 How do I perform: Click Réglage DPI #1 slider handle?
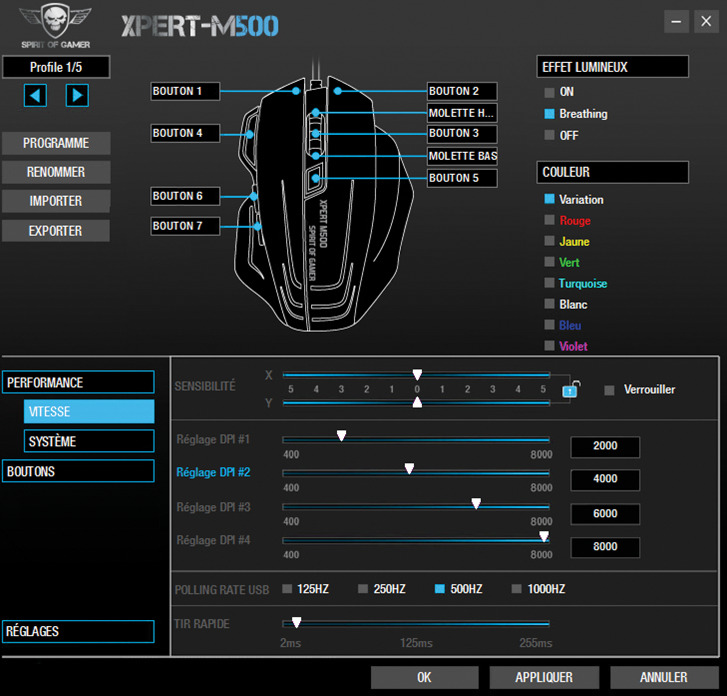click(x=342, y=436)
